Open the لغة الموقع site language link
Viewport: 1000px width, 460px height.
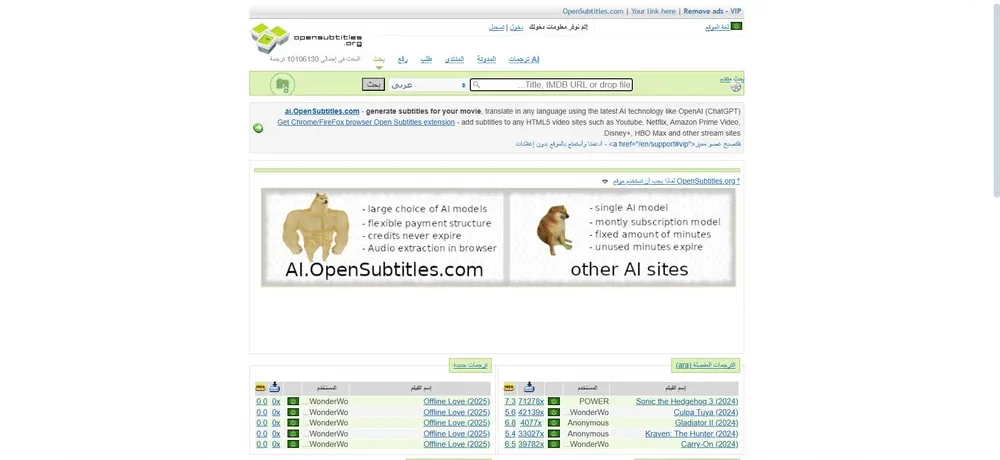tap(717, 27)
